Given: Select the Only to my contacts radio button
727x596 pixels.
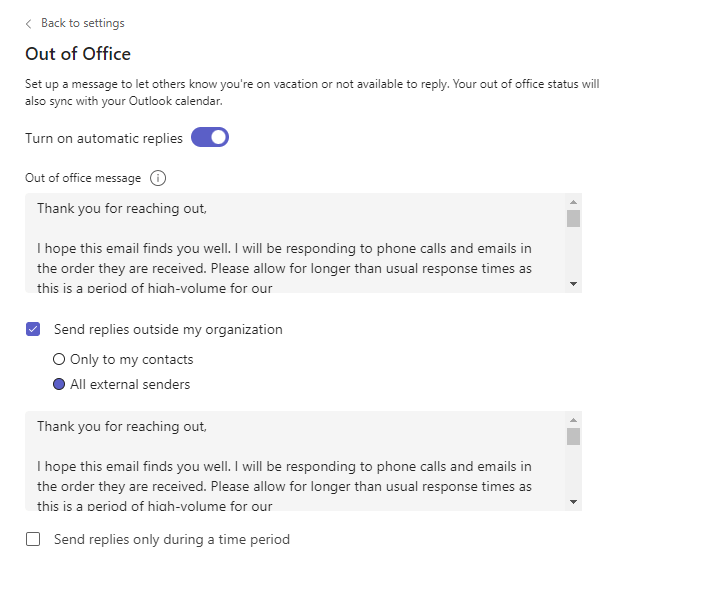Looking at the screenshot, I should [59, 359].
